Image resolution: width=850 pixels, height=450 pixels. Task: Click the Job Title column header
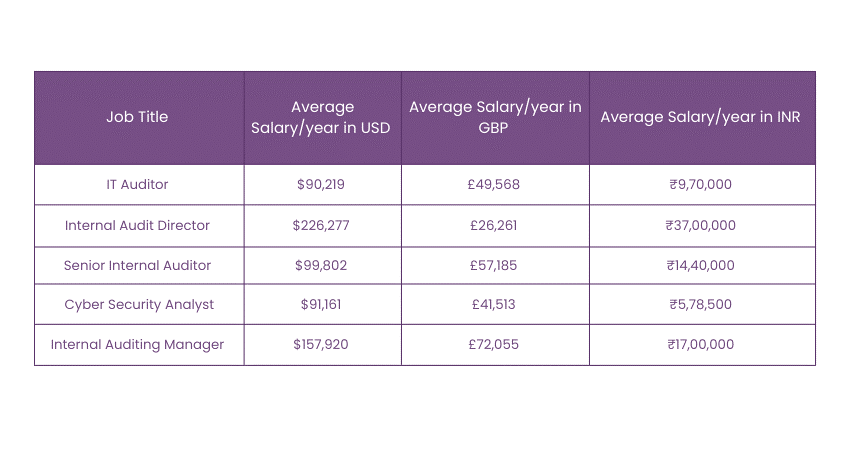click(x=137, y=117)
